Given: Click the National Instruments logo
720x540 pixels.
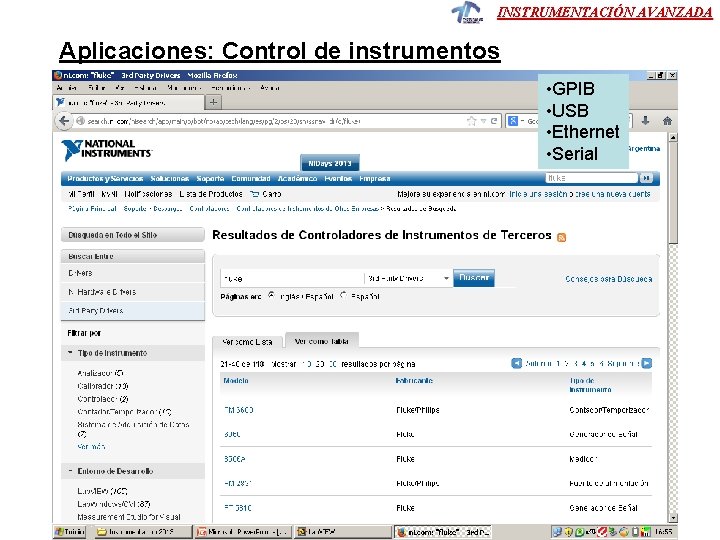Looking at the screenshot, I should pos(107,150).
